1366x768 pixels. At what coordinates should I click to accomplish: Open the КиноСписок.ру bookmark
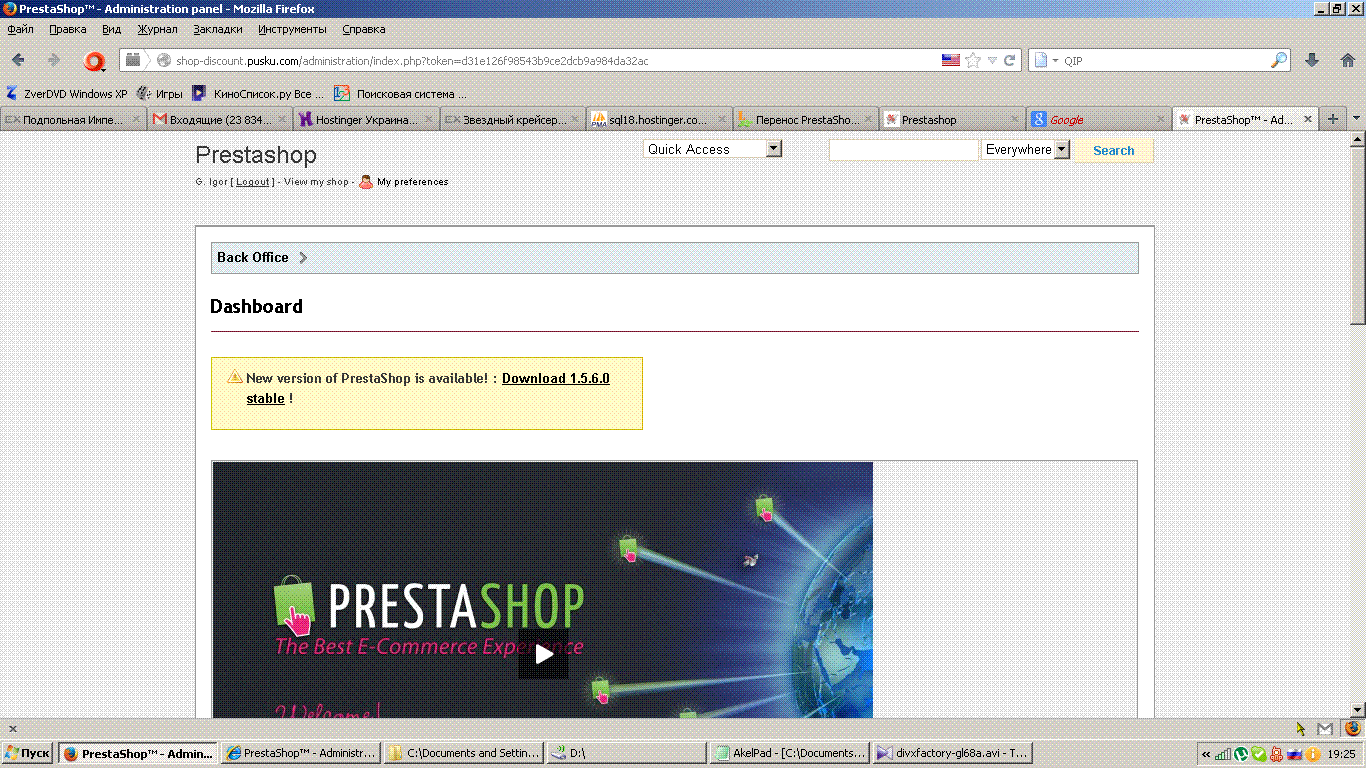pos(258,94)
